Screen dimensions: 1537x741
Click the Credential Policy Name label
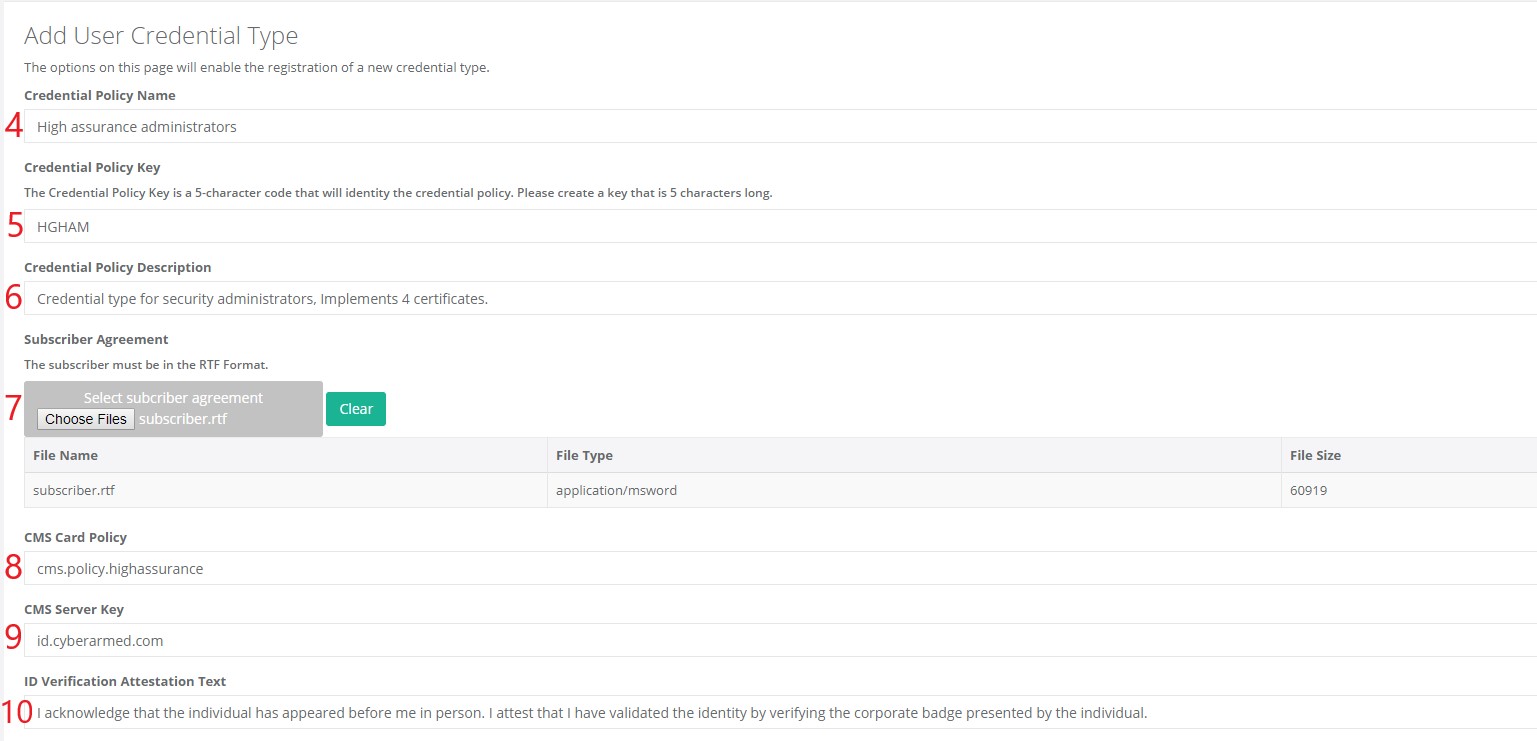[100, 96]
